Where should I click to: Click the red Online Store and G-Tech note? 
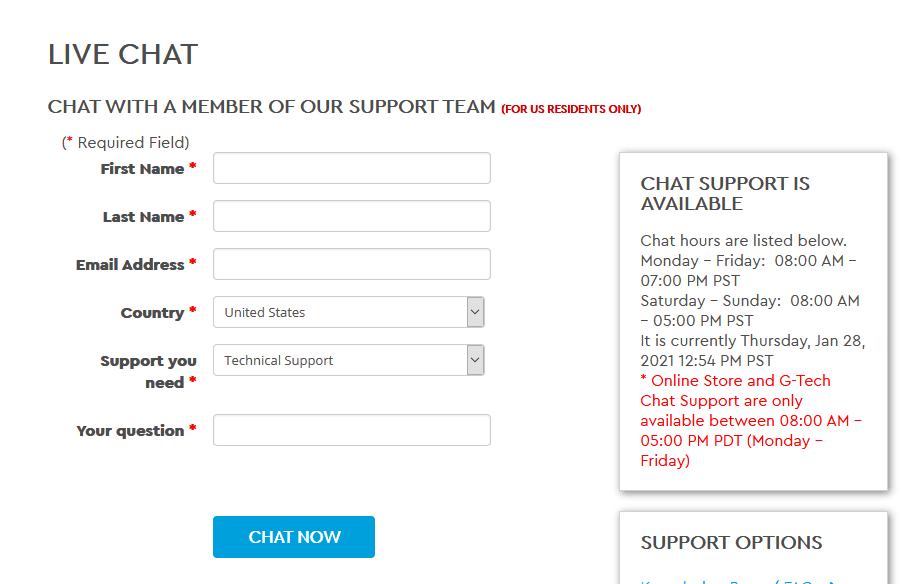pyautogui.click(x=751, y=421)
